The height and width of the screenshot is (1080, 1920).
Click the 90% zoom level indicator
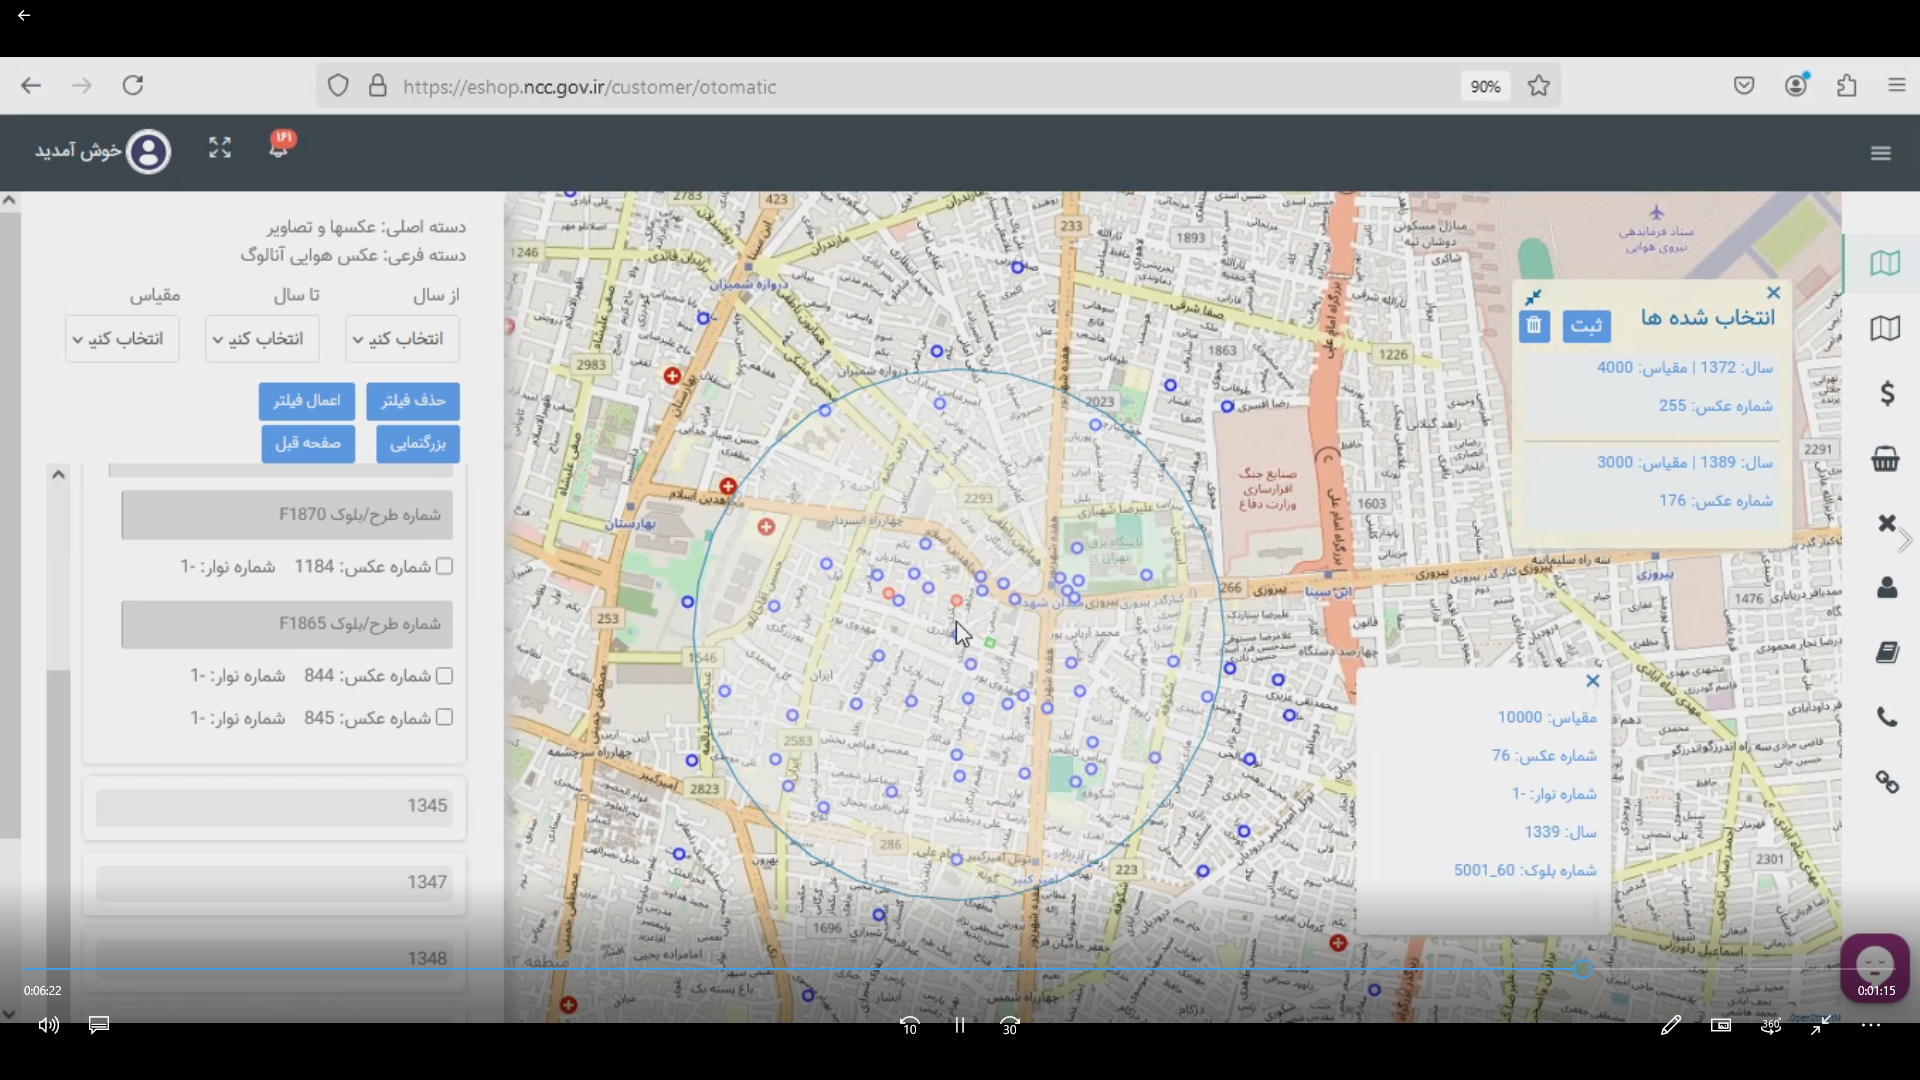(1485, 87)
